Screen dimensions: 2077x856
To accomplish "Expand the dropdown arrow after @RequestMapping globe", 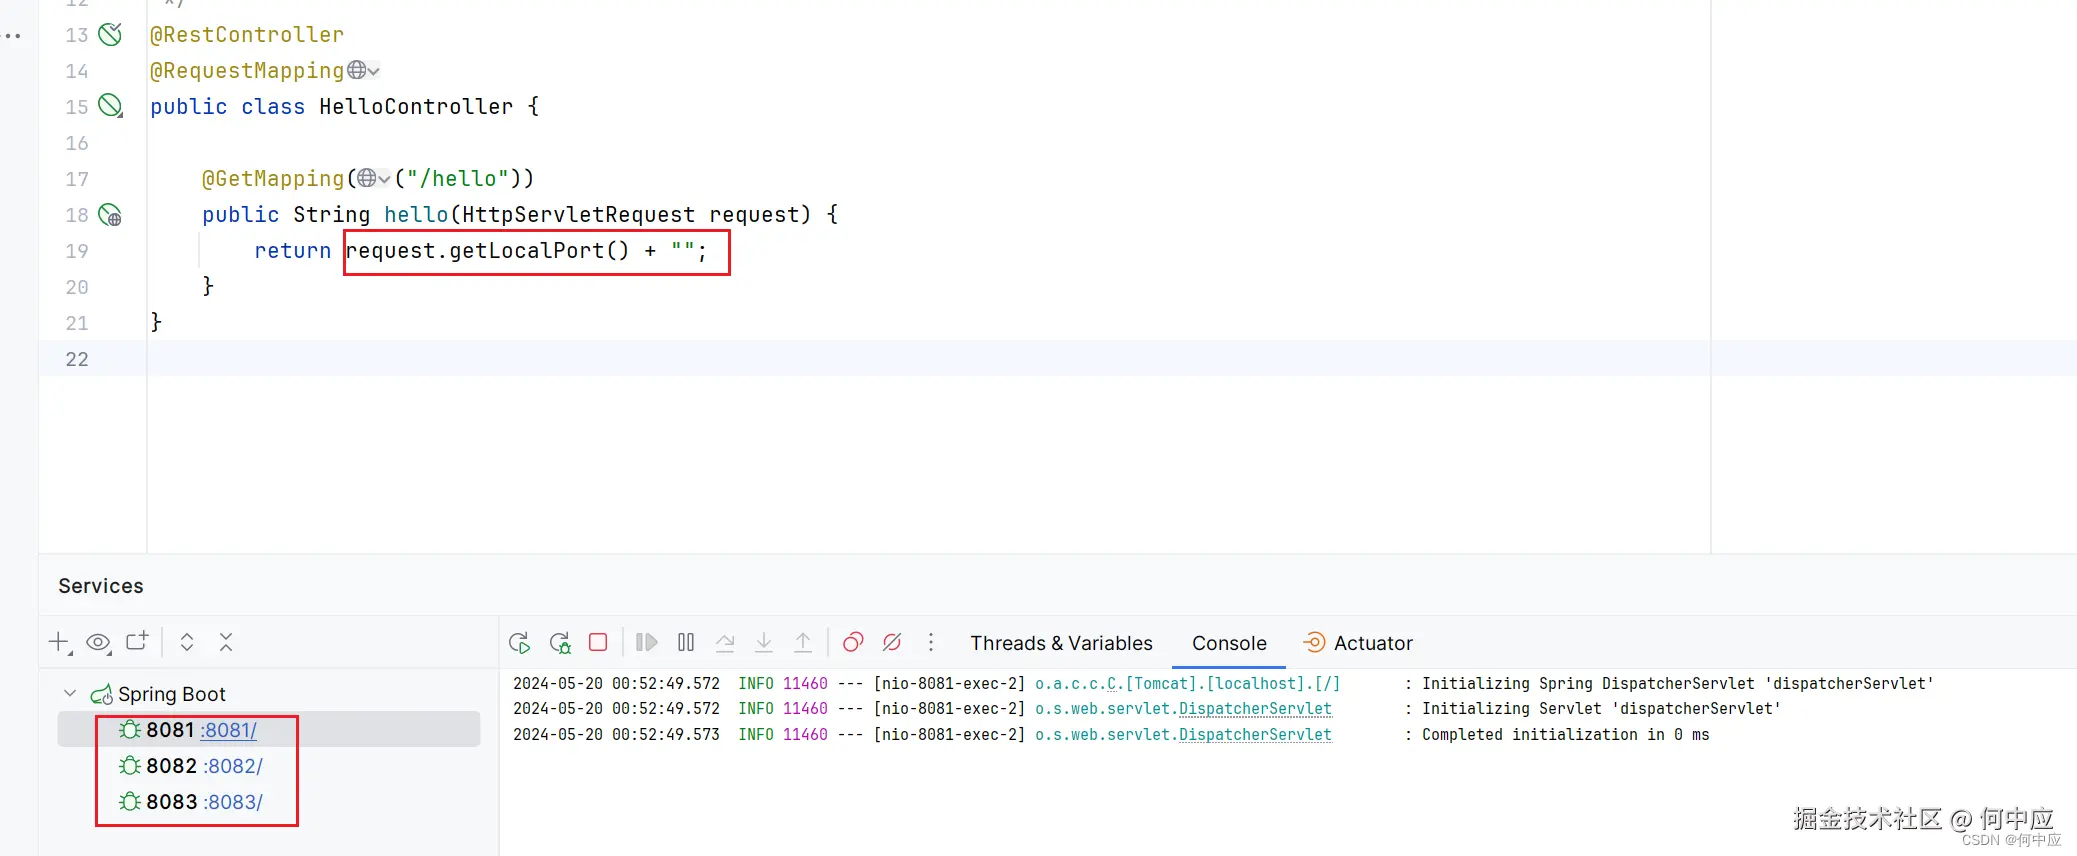I will click(x=374, y=71).
